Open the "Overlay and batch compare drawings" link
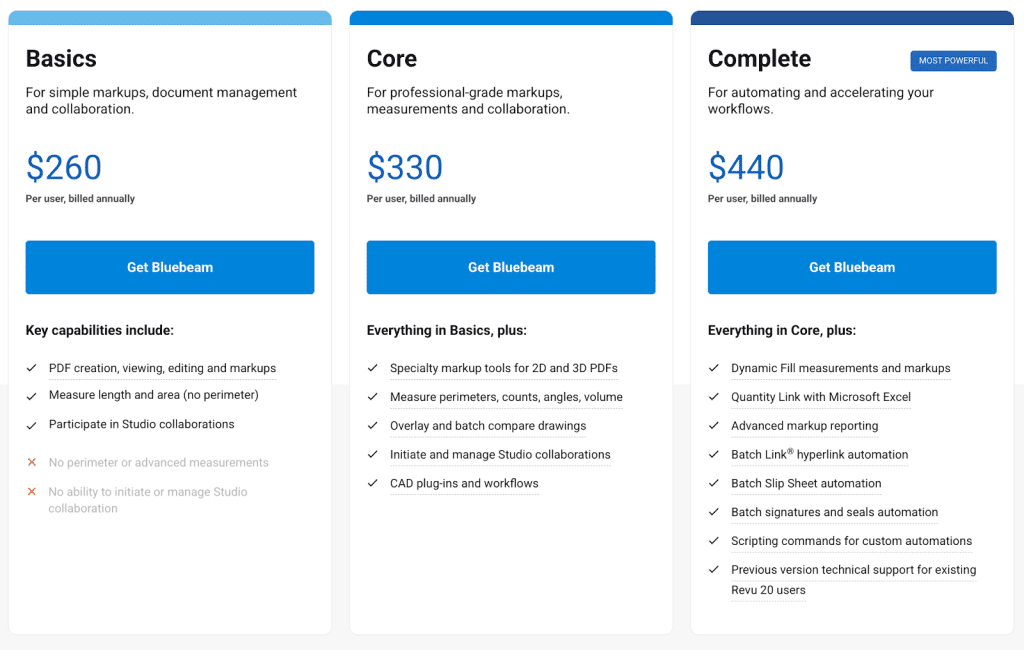The height and width of the screenshot is (650, 1024). [x=487, y=426]
